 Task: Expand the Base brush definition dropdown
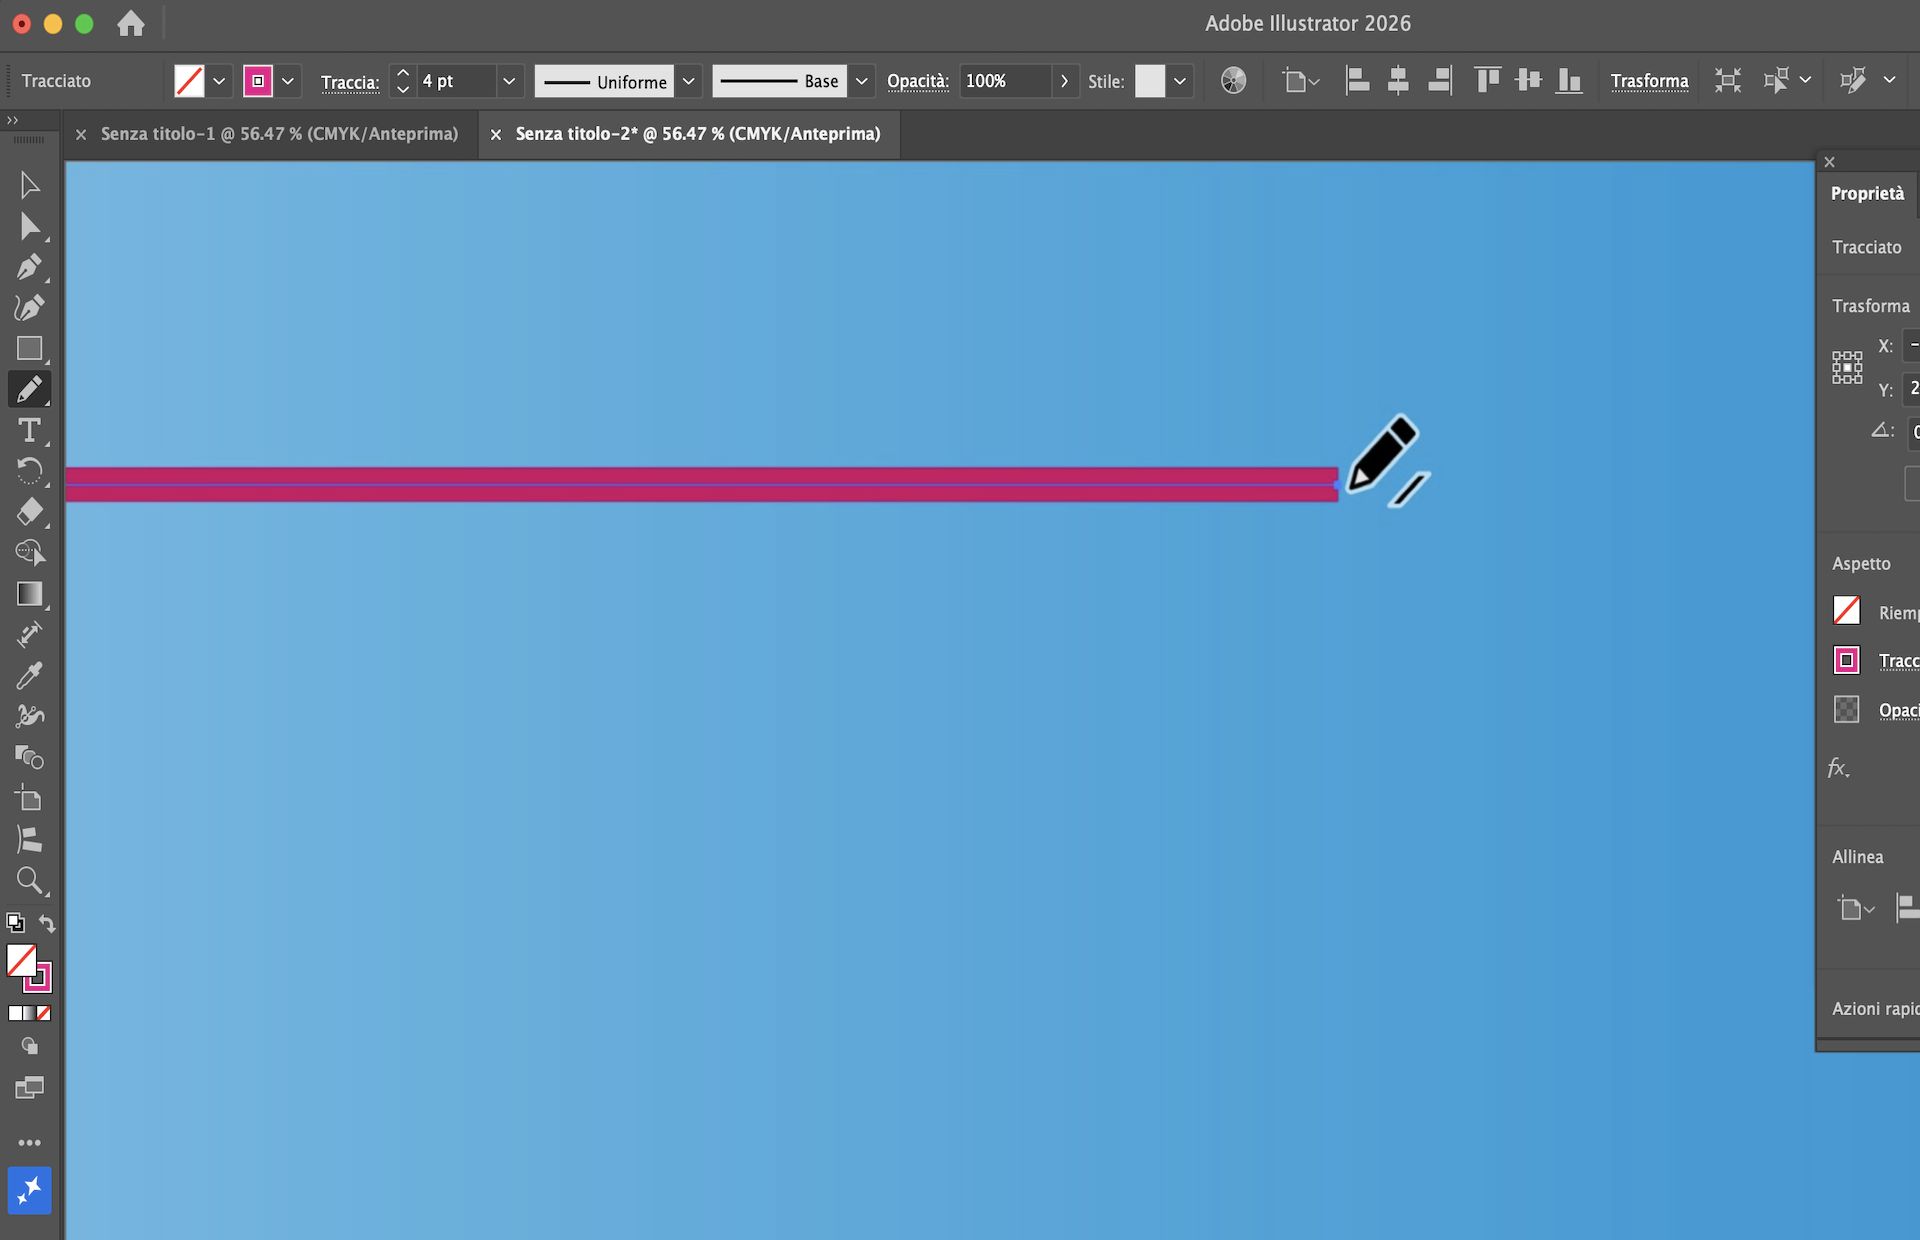tap(861, 81)
